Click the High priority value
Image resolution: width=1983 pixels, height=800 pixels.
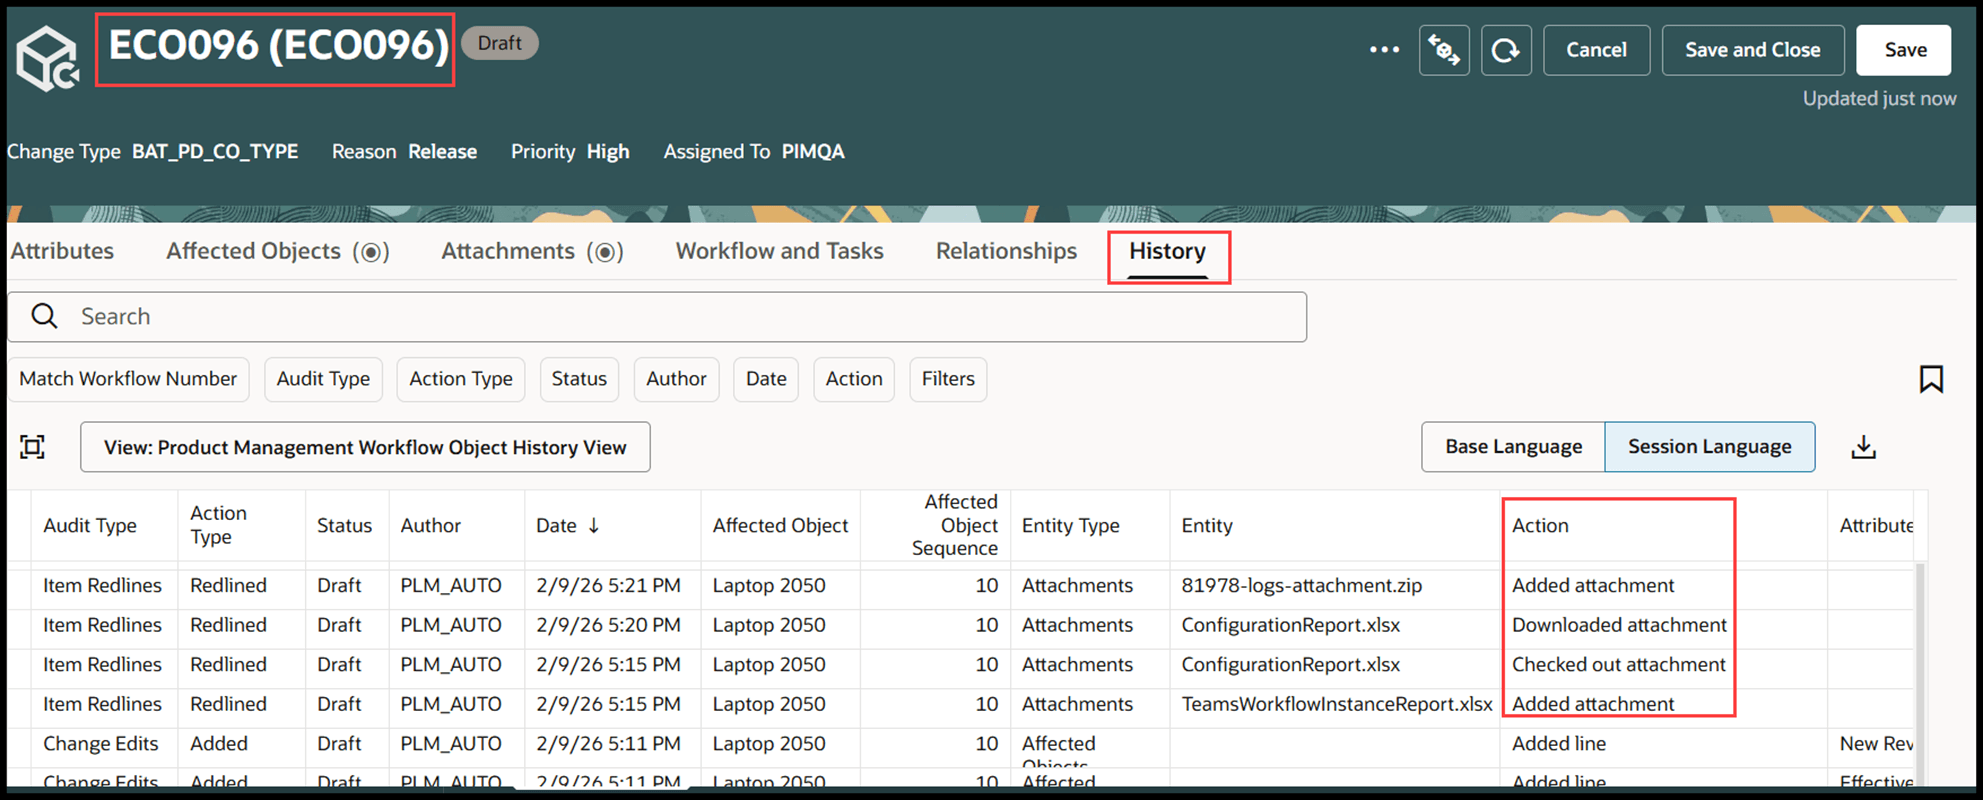(x=608, y=152)
